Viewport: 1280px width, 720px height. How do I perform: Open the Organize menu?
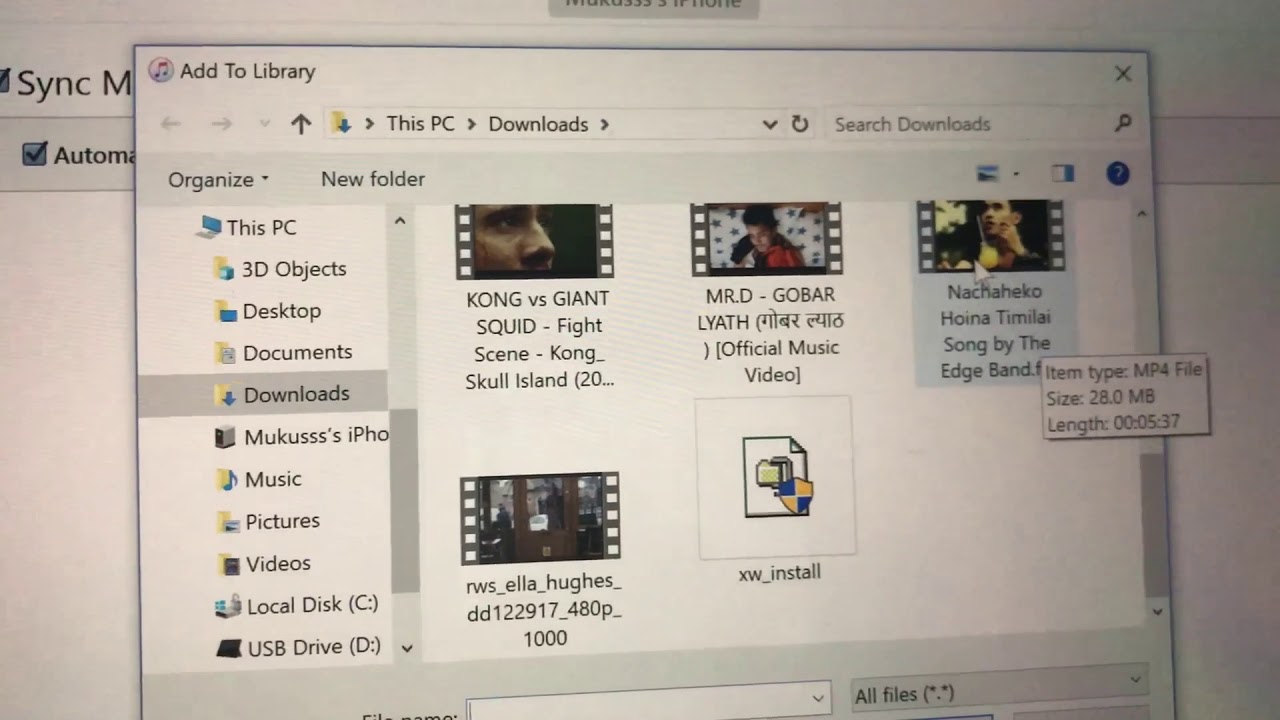218,179
